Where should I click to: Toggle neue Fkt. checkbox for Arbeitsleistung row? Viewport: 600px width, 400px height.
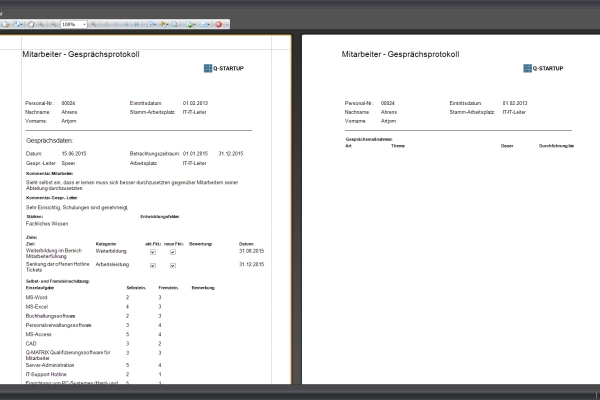tap(173, 265)
